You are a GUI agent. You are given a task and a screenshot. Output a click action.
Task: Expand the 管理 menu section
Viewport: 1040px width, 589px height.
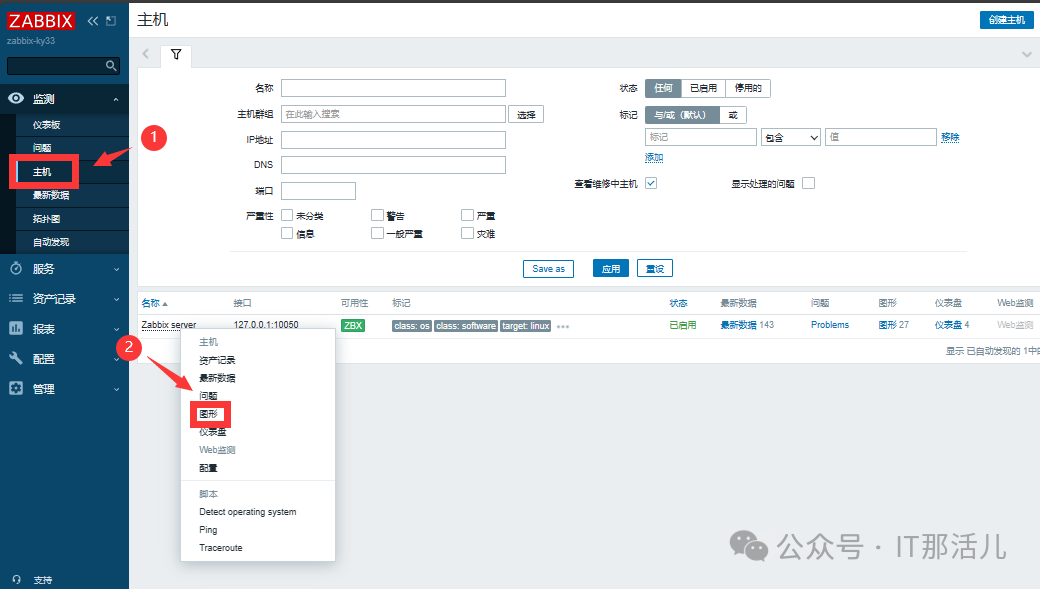[116, 389]
